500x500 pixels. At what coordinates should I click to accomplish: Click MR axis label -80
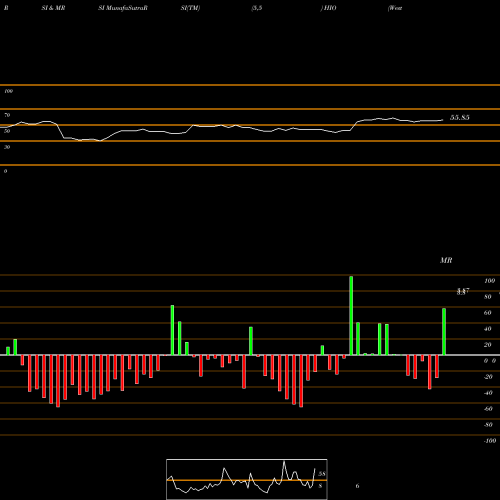[x=488, y=425]
